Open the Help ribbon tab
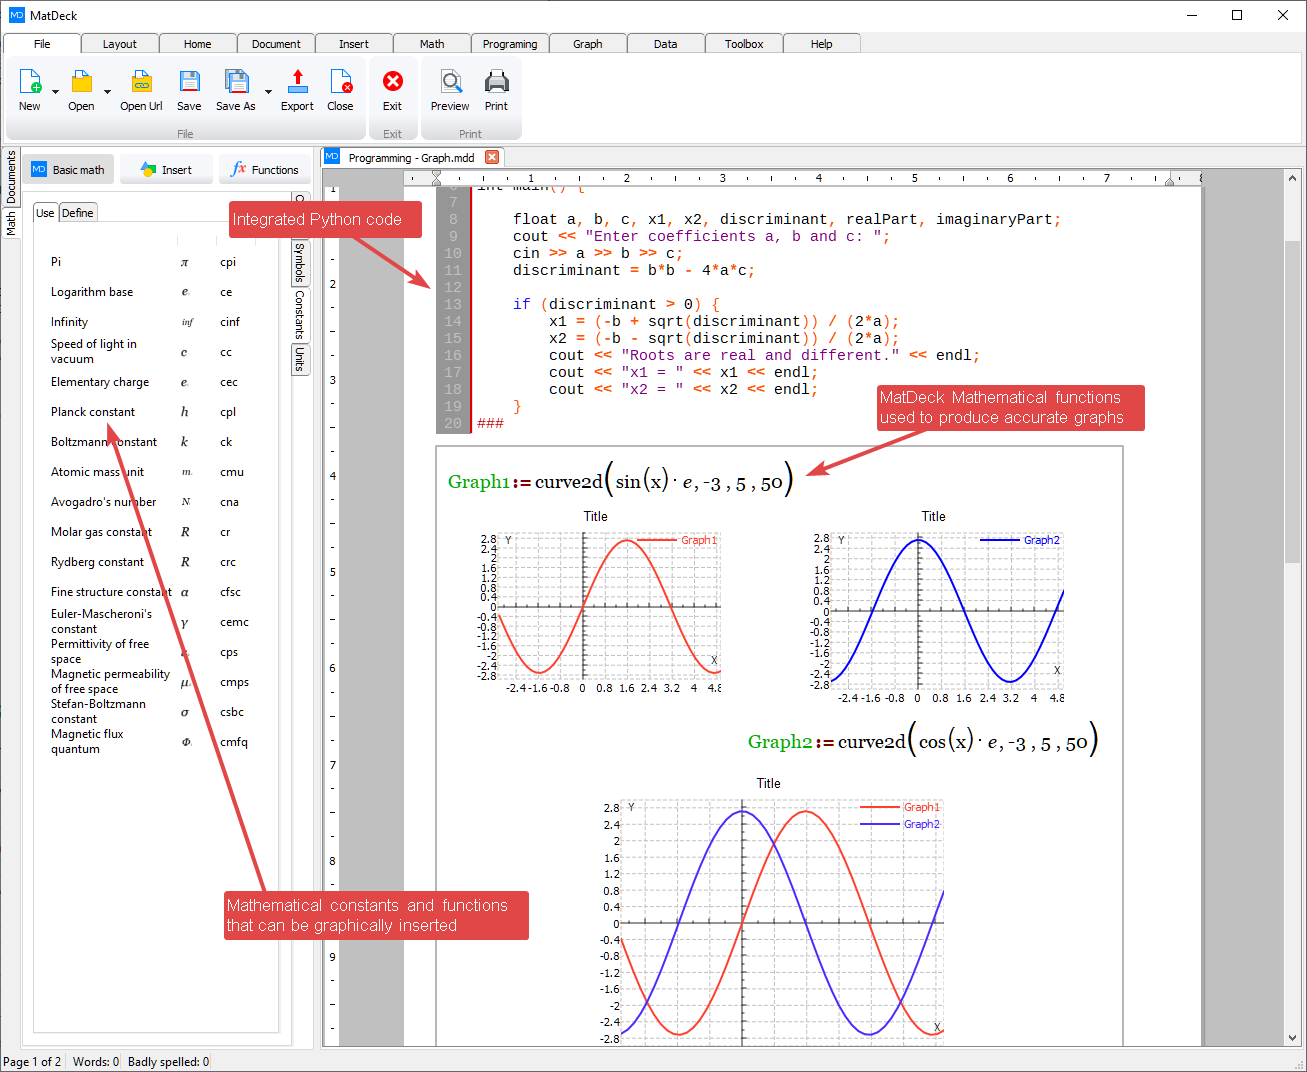Viewport: 1307px width, 1072px height. click(x=822, y=44)
